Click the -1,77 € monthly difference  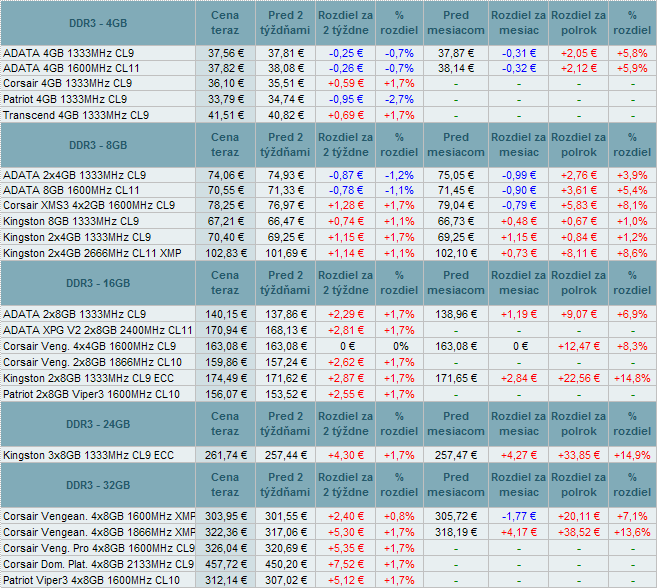click(519, 516)
